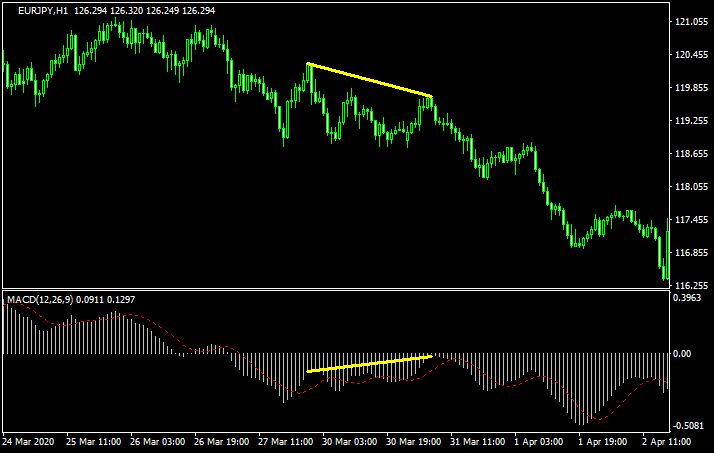Click the 0.3963 MACD scale value

tap(692, 298)
